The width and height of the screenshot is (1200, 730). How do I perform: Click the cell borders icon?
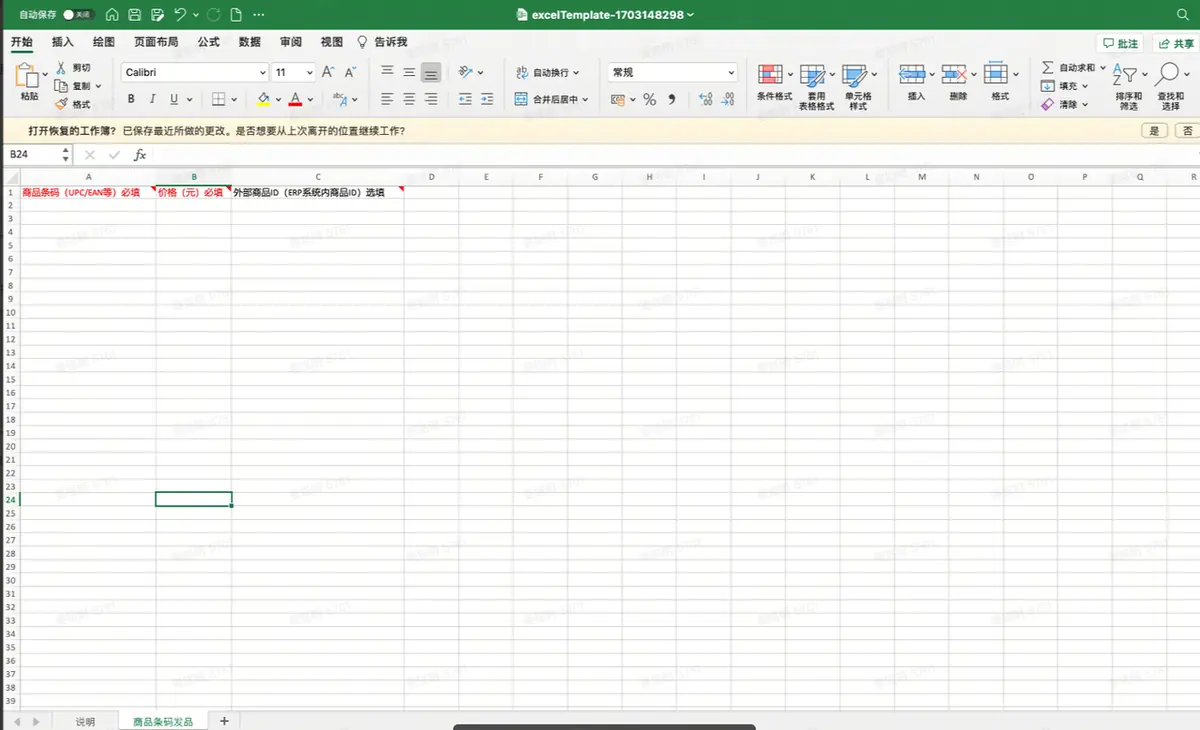pos(219,99)
